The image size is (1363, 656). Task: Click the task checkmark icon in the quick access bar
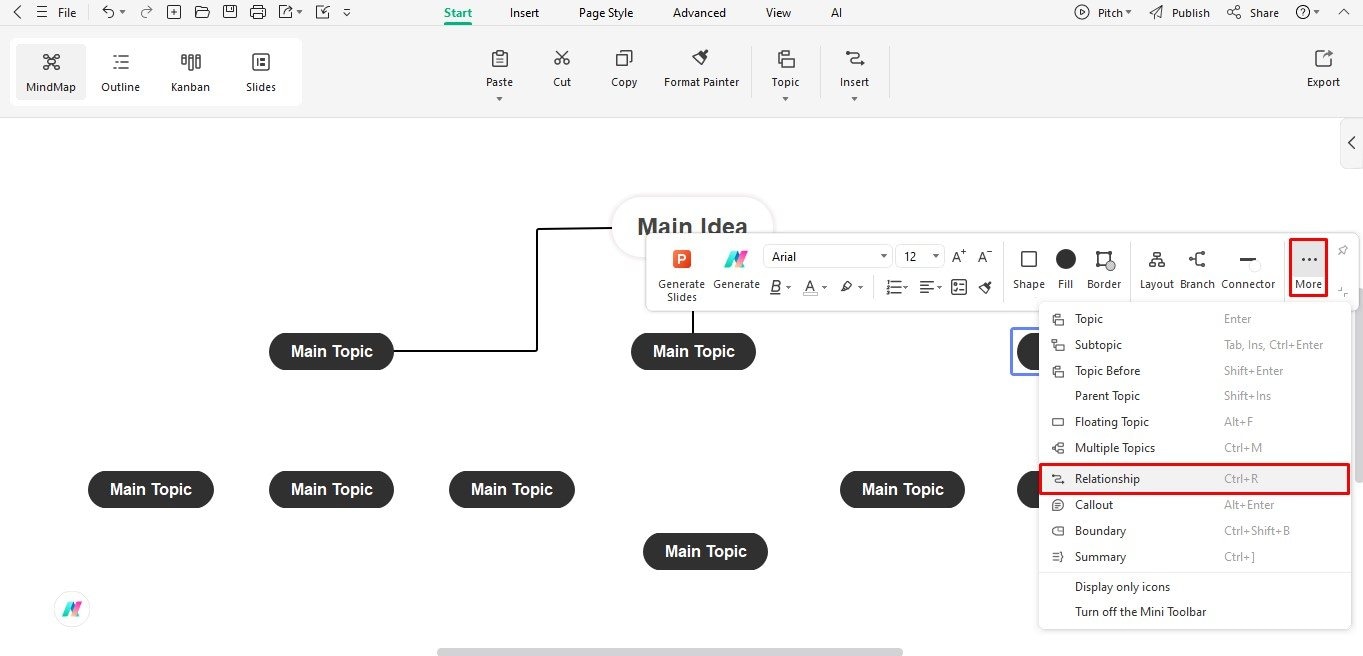coord(322,13)
